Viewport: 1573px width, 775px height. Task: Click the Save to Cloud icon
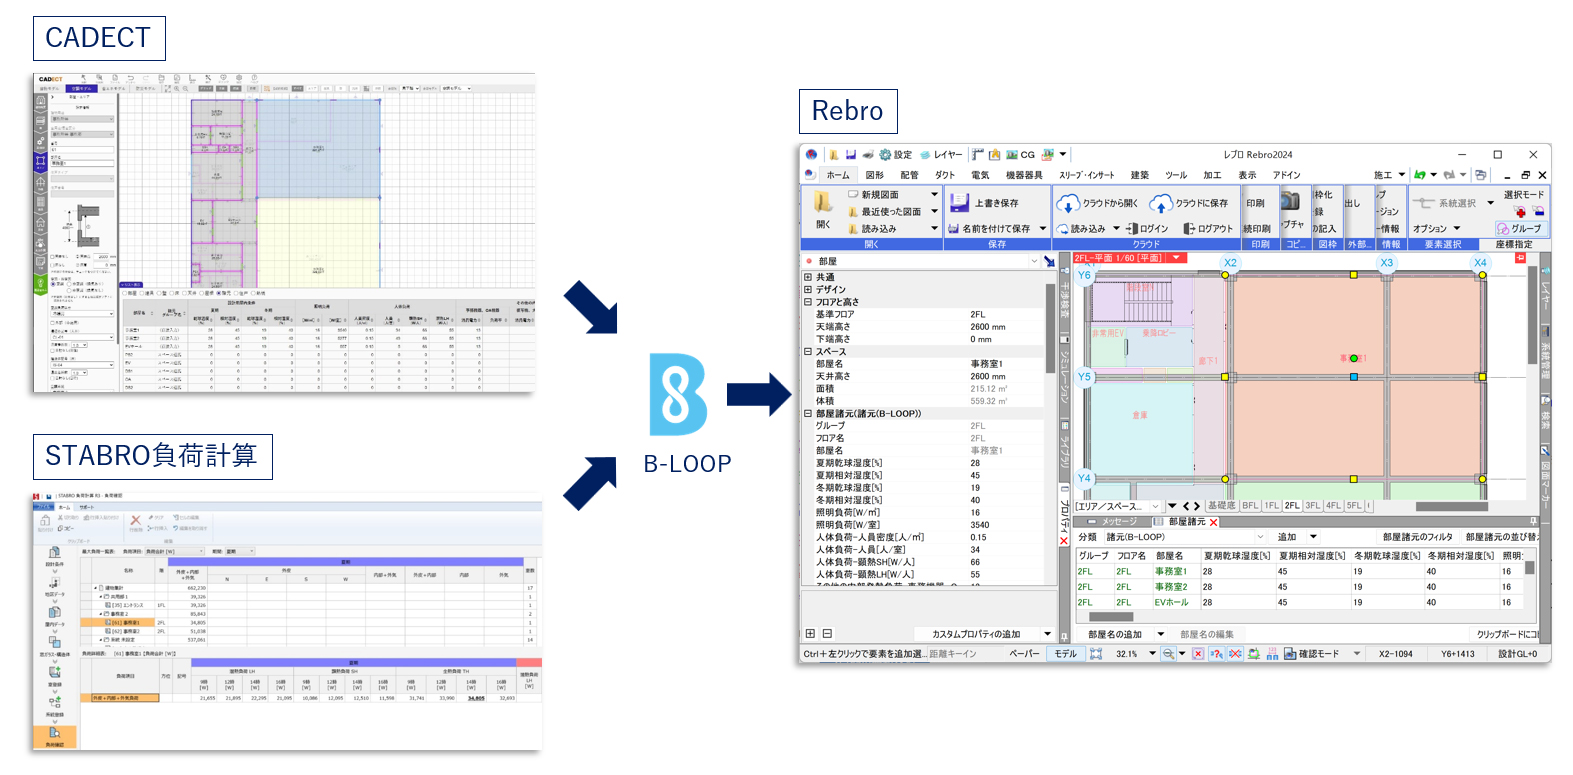(x=1161, y=203)
